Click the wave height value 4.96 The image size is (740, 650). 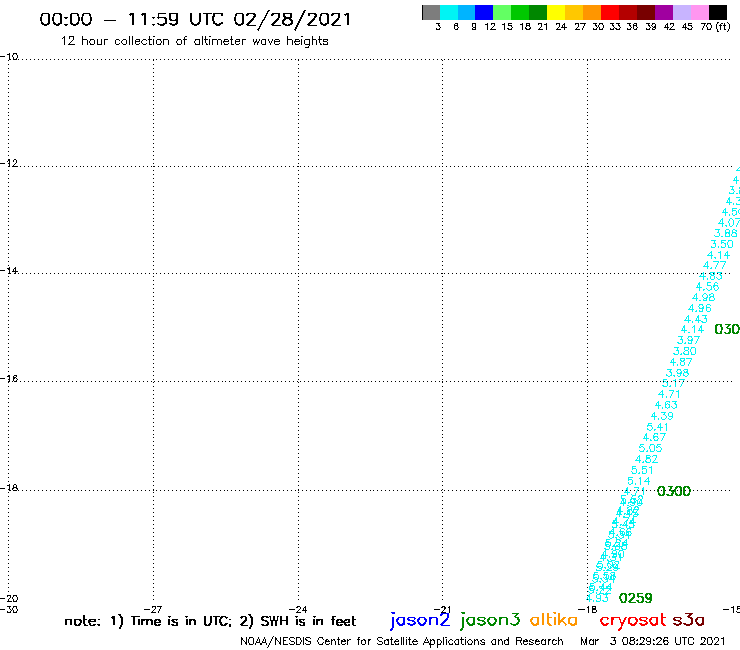[x=700, y=308]
